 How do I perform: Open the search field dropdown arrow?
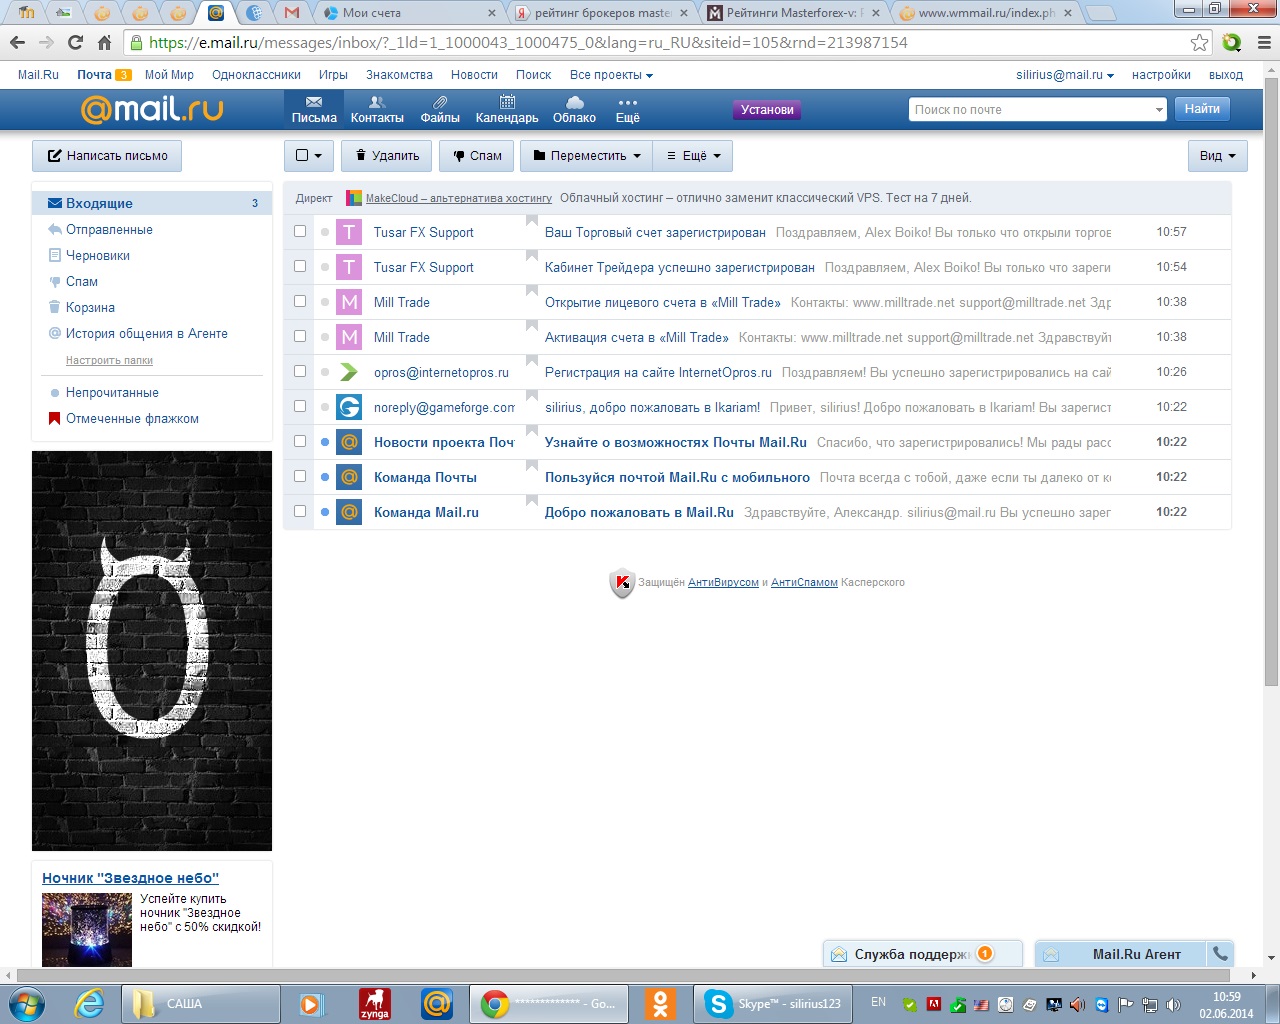point(1159,110)
